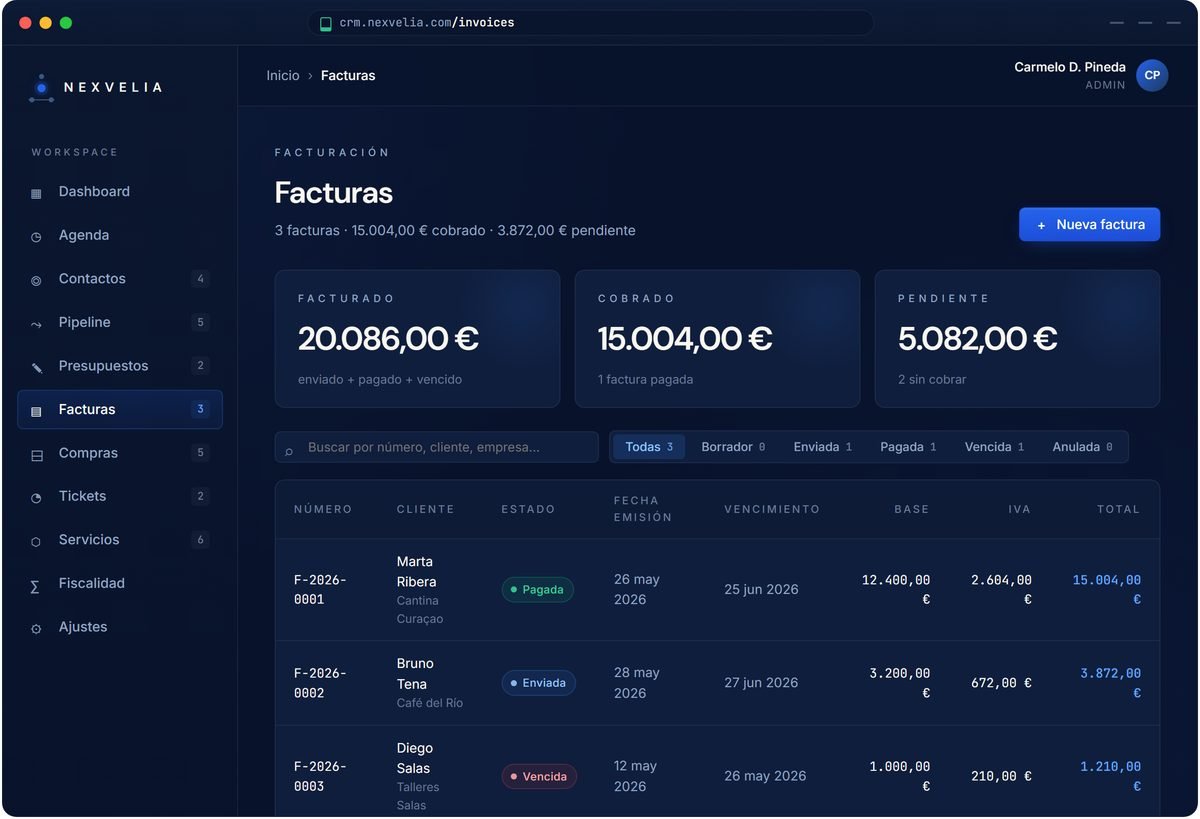Open Ajustes settings page
The height and width of the screenshot is (819, 1200).
click(120, 627)
